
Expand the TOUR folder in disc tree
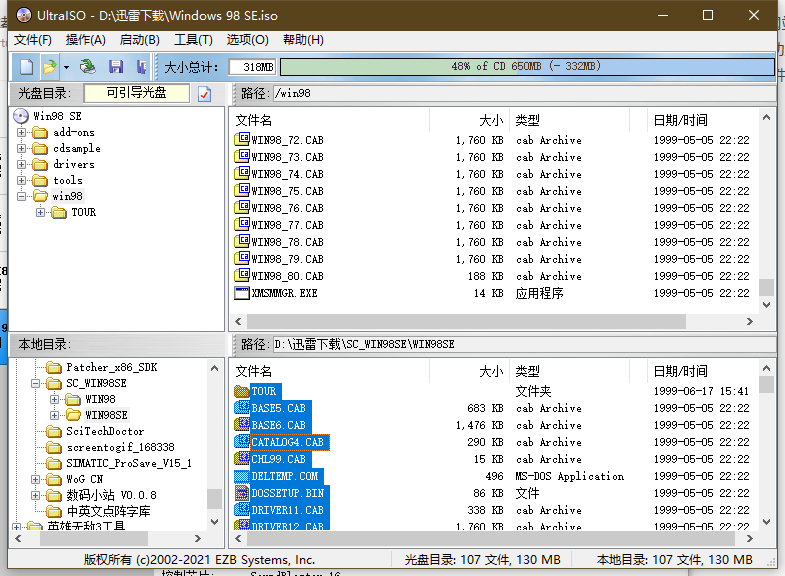(x=41, y=213)
